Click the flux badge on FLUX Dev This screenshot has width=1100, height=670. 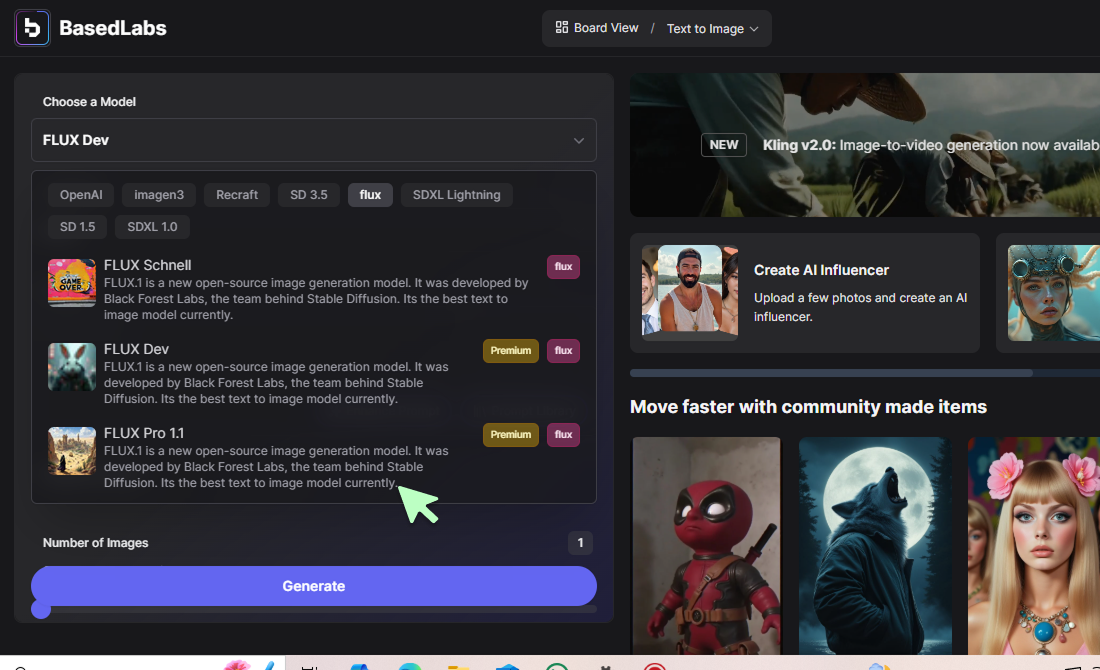563,351
